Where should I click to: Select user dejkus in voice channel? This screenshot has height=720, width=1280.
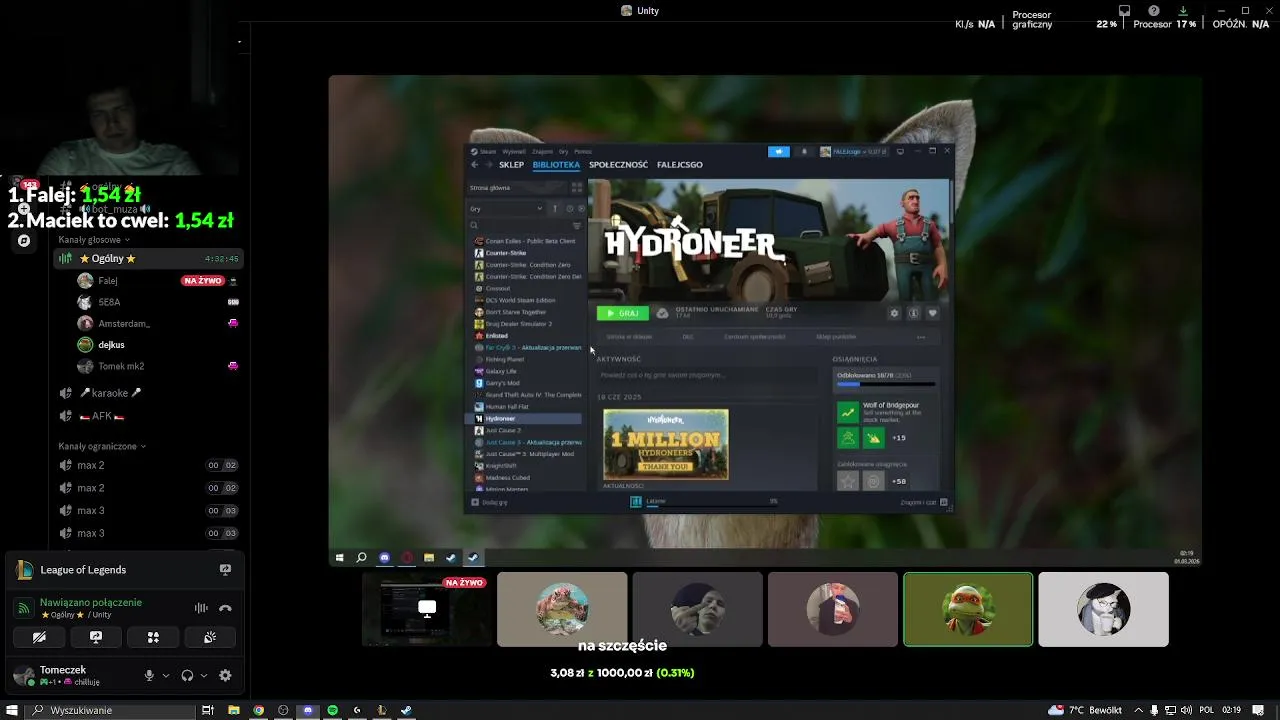click(111, 345)
